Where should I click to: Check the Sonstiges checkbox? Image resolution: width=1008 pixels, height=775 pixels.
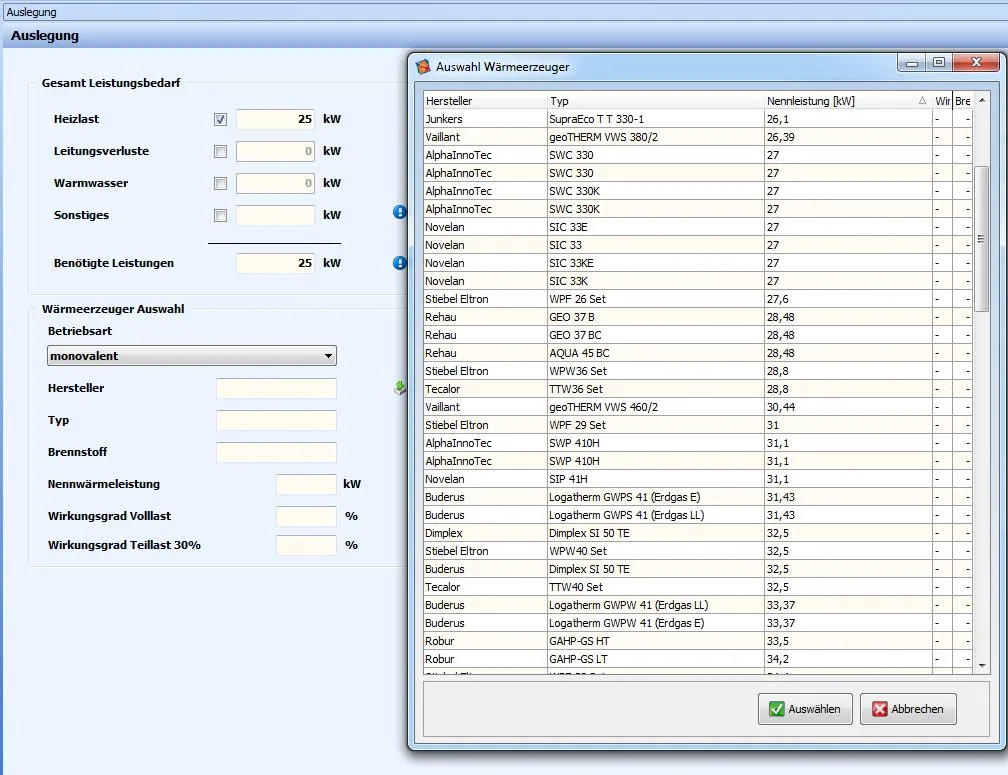tap(220, 216)
